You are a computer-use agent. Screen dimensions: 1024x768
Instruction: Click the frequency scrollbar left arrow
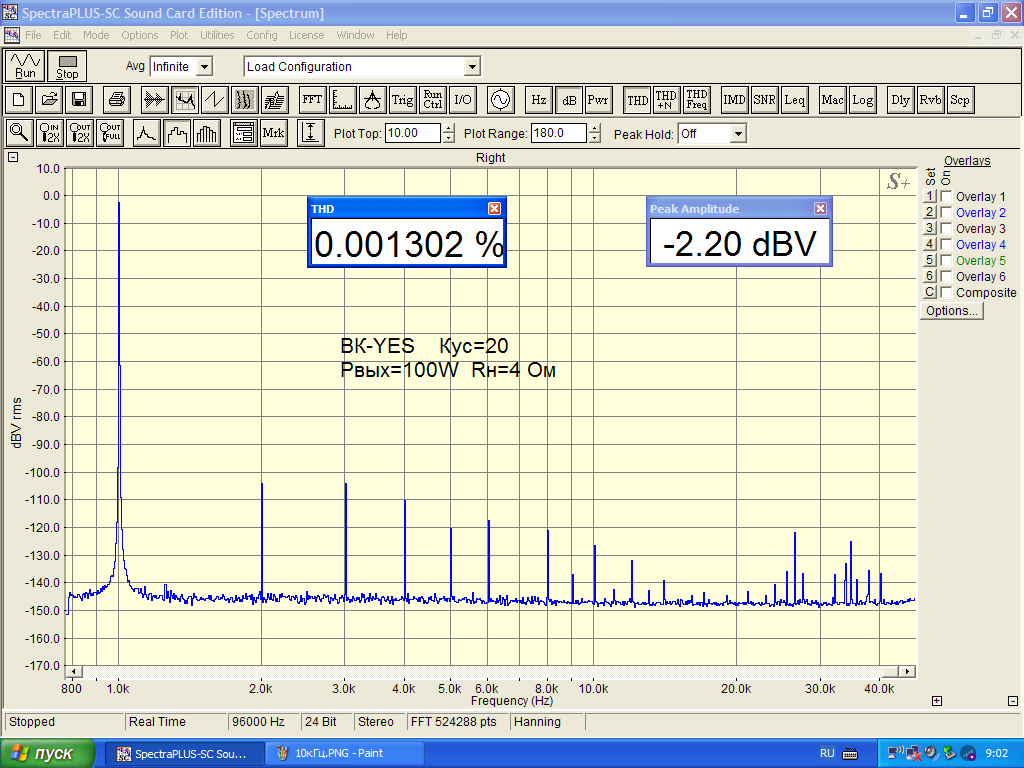pyautogui.click(x=74, y=671)
